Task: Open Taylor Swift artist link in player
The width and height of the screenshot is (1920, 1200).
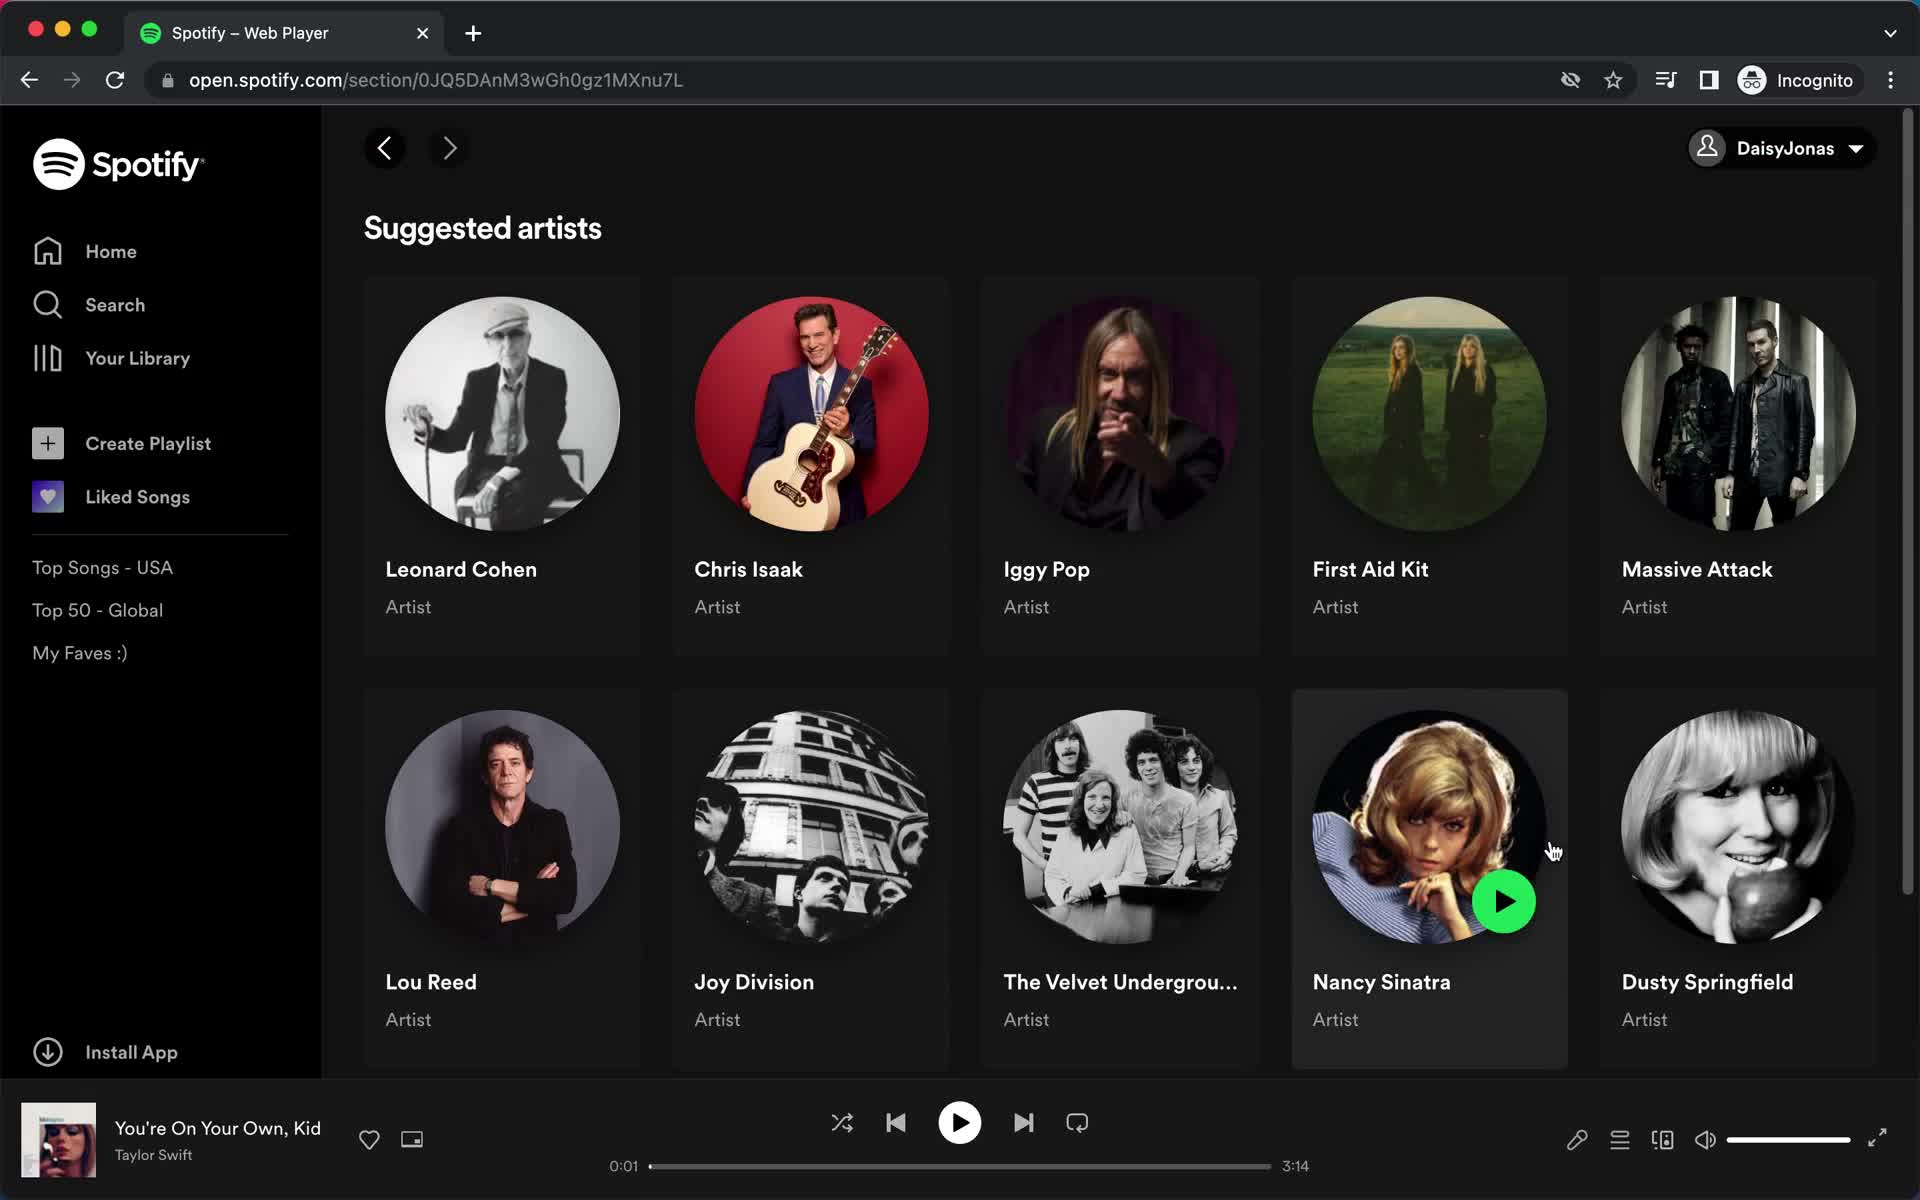Action: 153,1154
